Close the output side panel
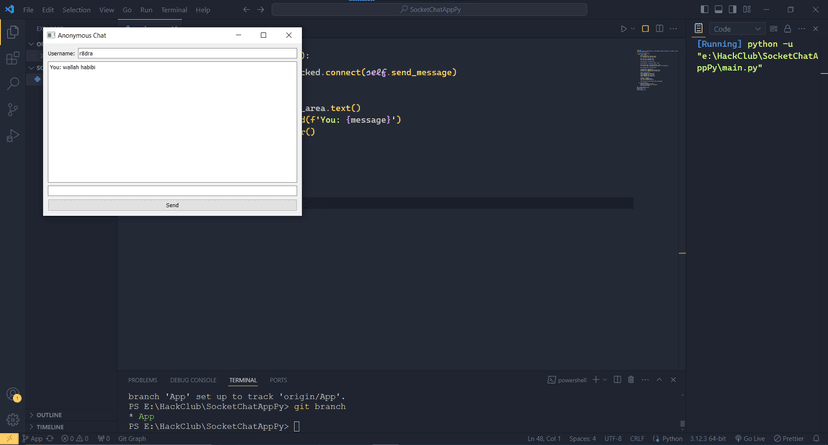 pos(815,29)
